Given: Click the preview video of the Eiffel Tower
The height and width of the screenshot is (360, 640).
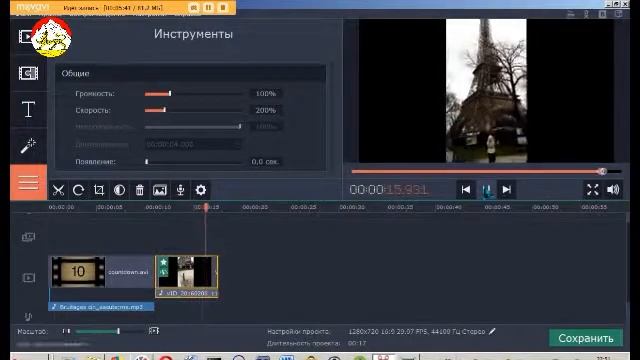Looking at the screenshot, I should (486, 91).
